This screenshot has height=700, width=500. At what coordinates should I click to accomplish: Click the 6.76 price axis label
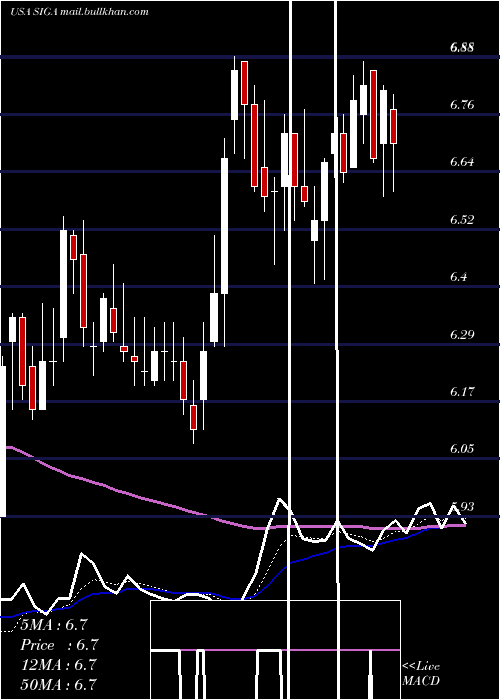coord(462,105)
